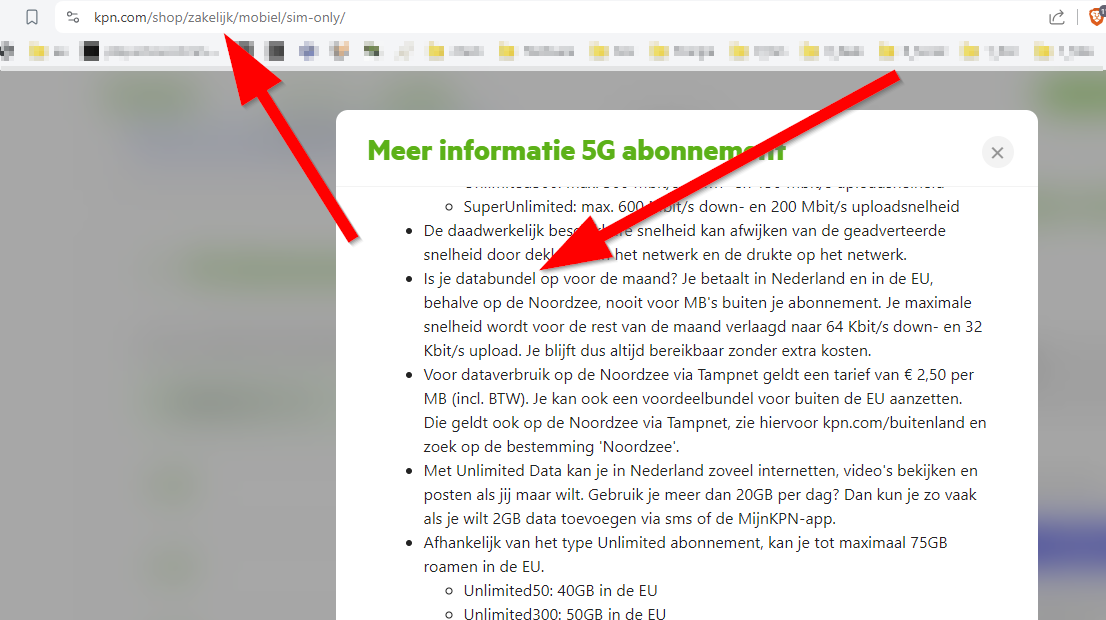Click 'Afhankelijk van het type Unlimited' bullet
This screenshot has width=1106, height=620.
pyautogui.click(x=685, y=554)
